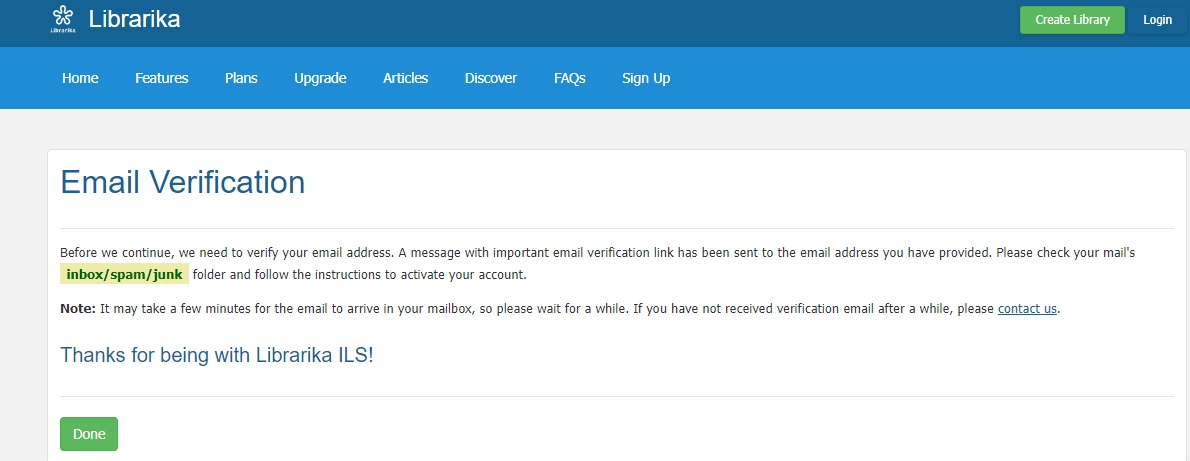Click the bold Note: label

coord(78,309)
